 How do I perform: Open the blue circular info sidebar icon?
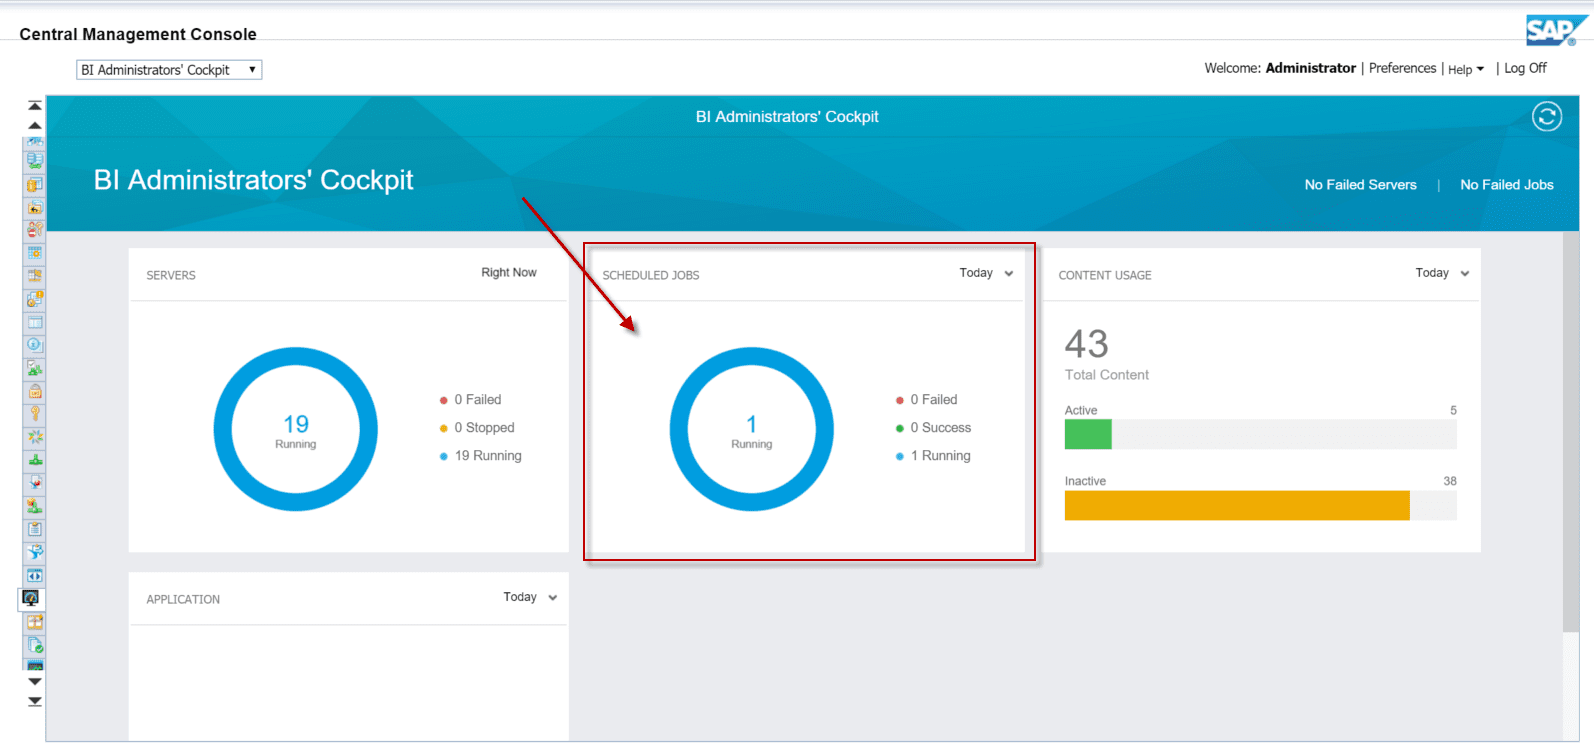pyautogui.click(x=35, y=345)
